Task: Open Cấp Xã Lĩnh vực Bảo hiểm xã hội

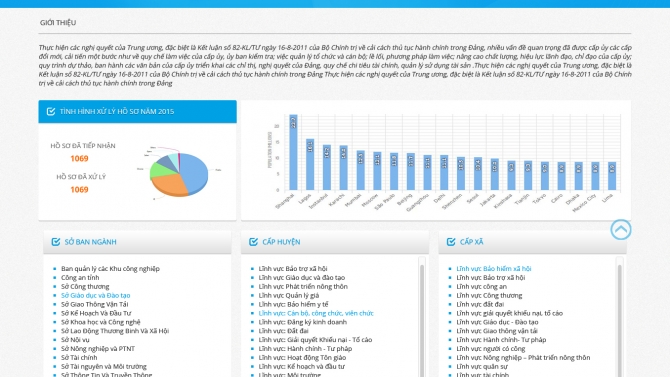Action: pos(494,269)
